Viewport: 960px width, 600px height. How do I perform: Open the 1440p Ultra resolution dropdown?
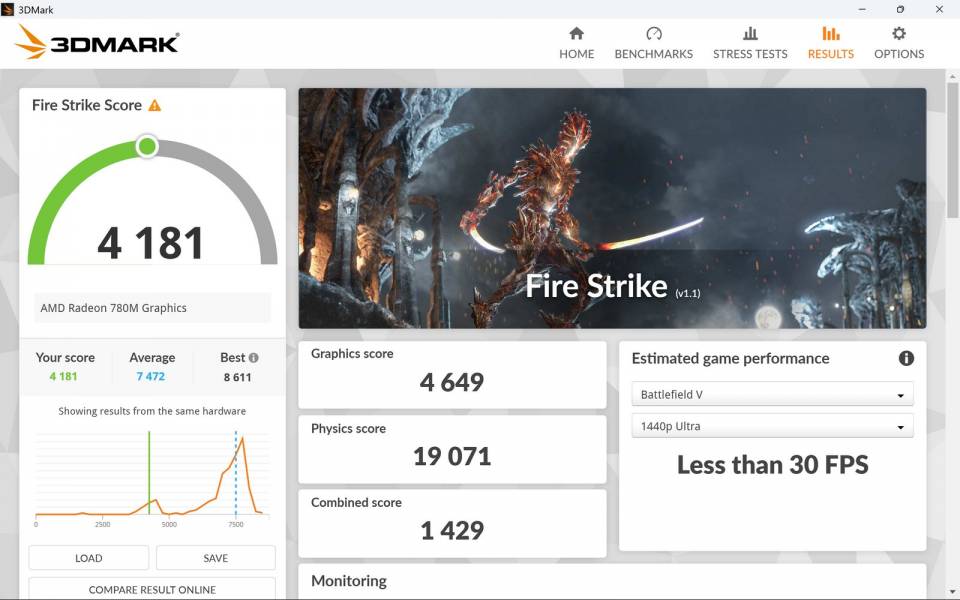click(x=772, y=426)
